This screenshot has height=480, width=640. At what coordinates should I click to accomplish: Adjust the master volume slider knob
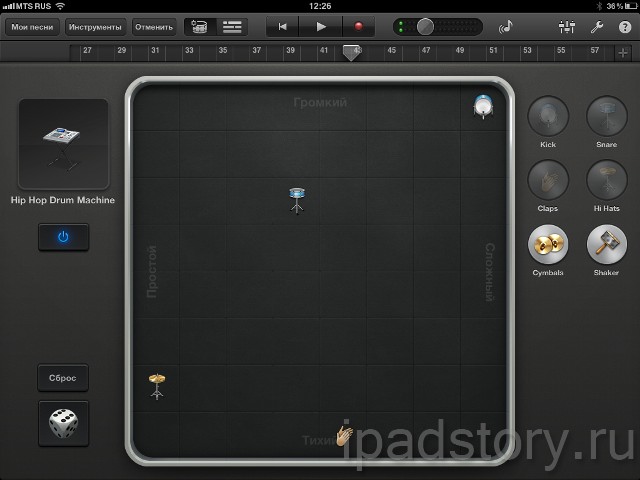[x=425, y=27]
